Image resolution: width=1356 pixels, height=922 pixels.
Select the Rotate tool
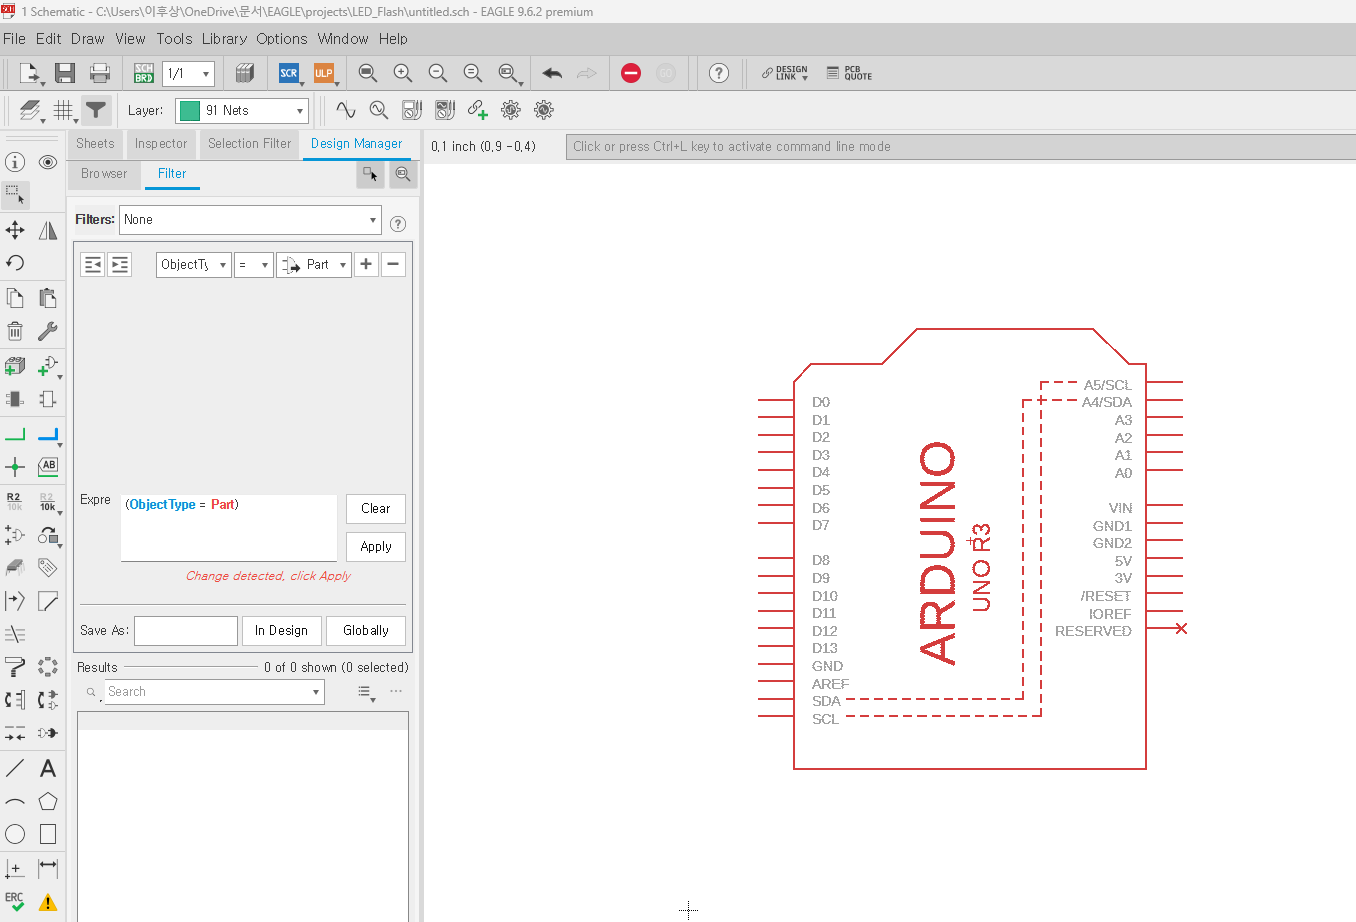[x=15, y=263]
